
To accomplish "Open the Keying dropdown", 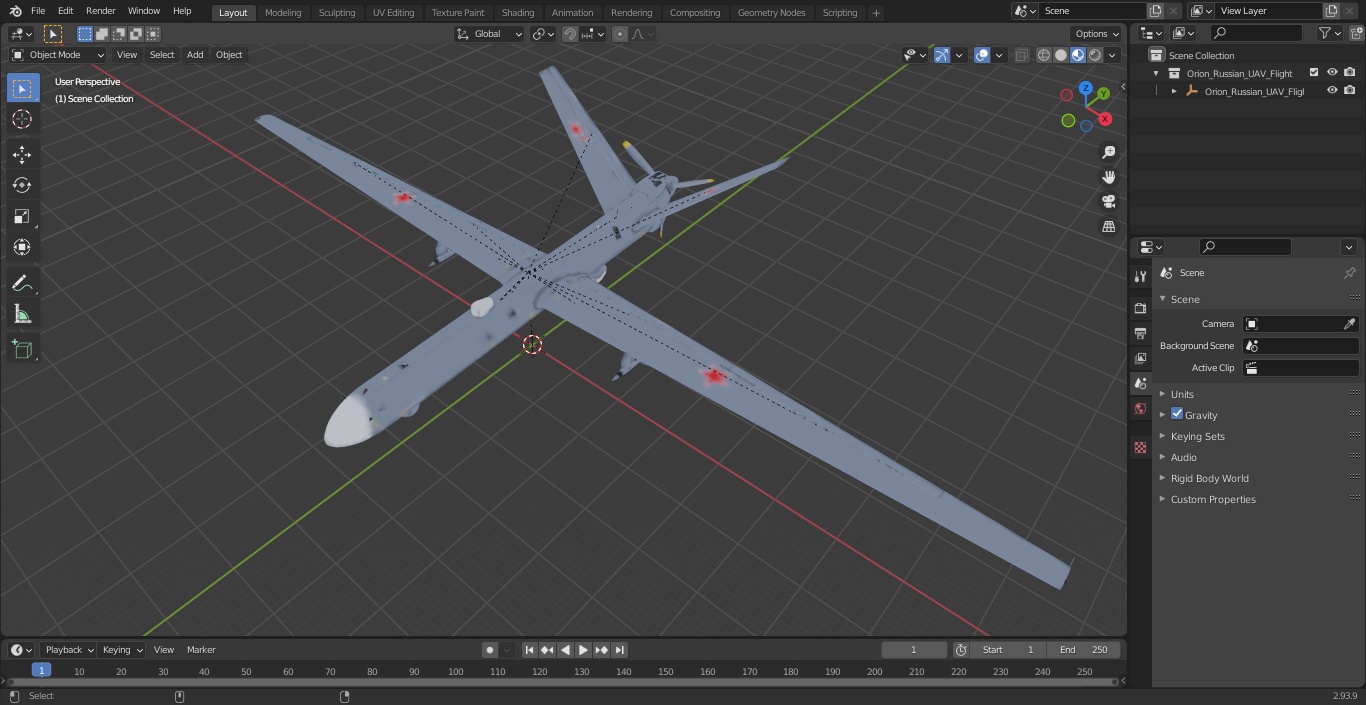I will (122, 650).
